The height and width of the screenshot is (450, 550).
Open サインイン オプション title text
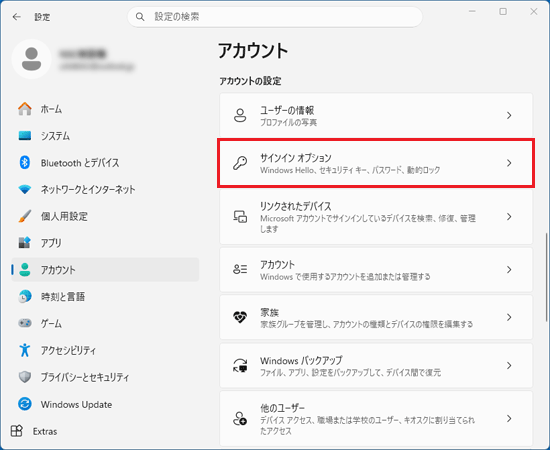click(x=296, y=158)
